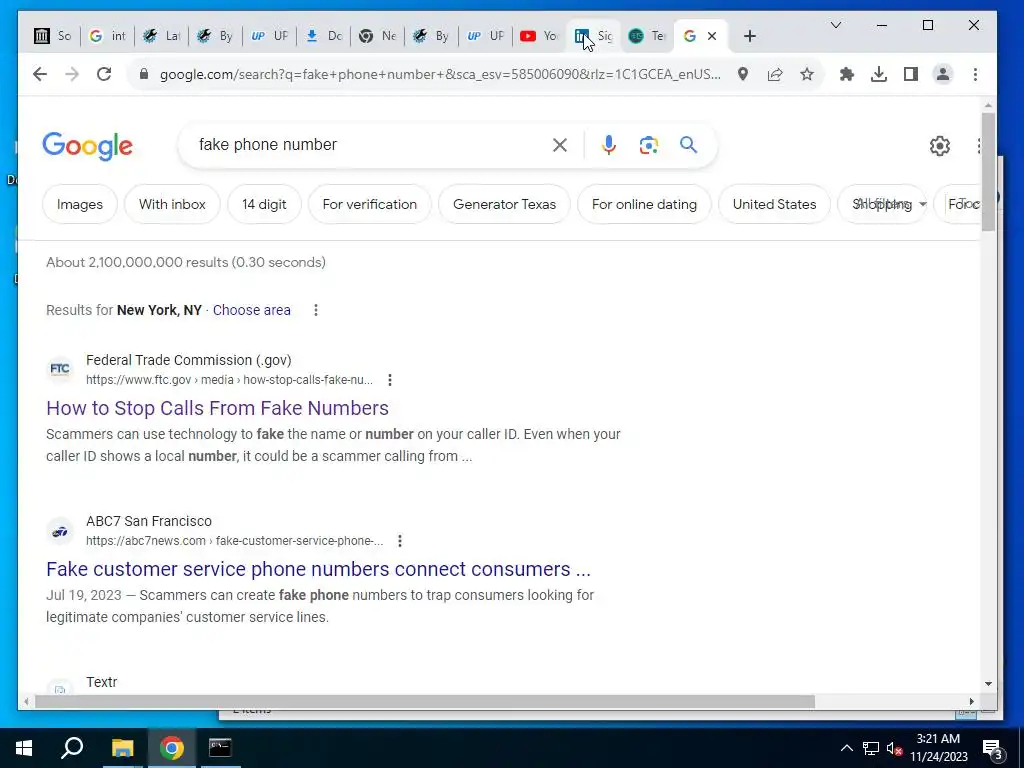The width and height of the screenshot is (1024, 768).
Task: Start voice search with the microphone icon
Action: [x=609, y=145]
